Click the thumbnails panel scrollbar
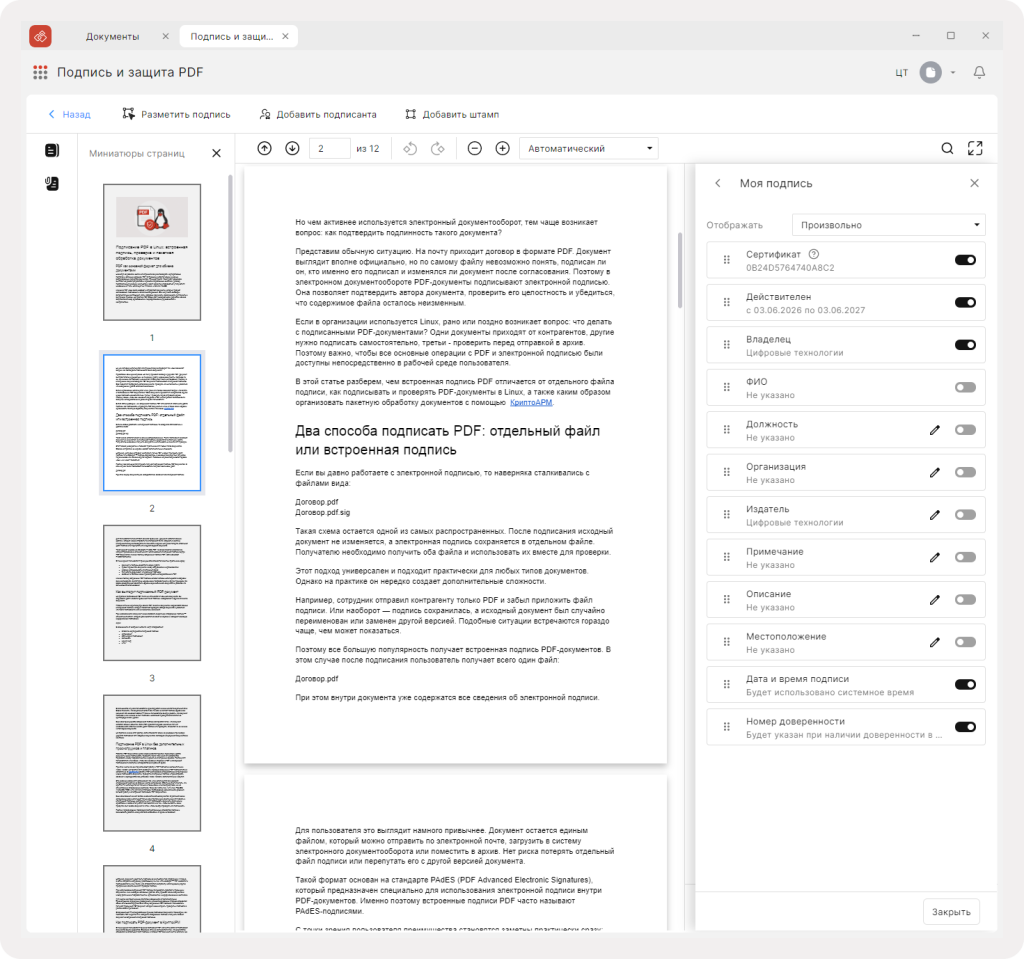Screen dimensions: 1024x959 [x=230, y=314]
